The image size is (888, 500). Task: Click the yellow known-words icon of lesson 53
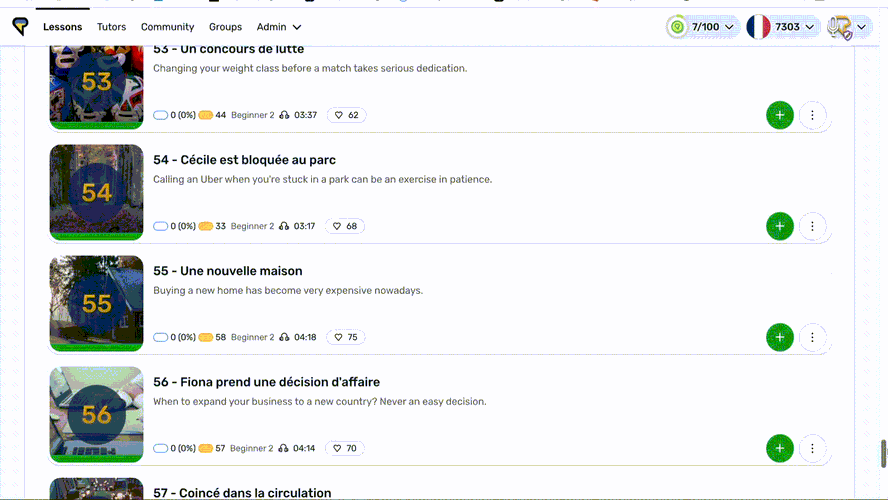(206, 115)
